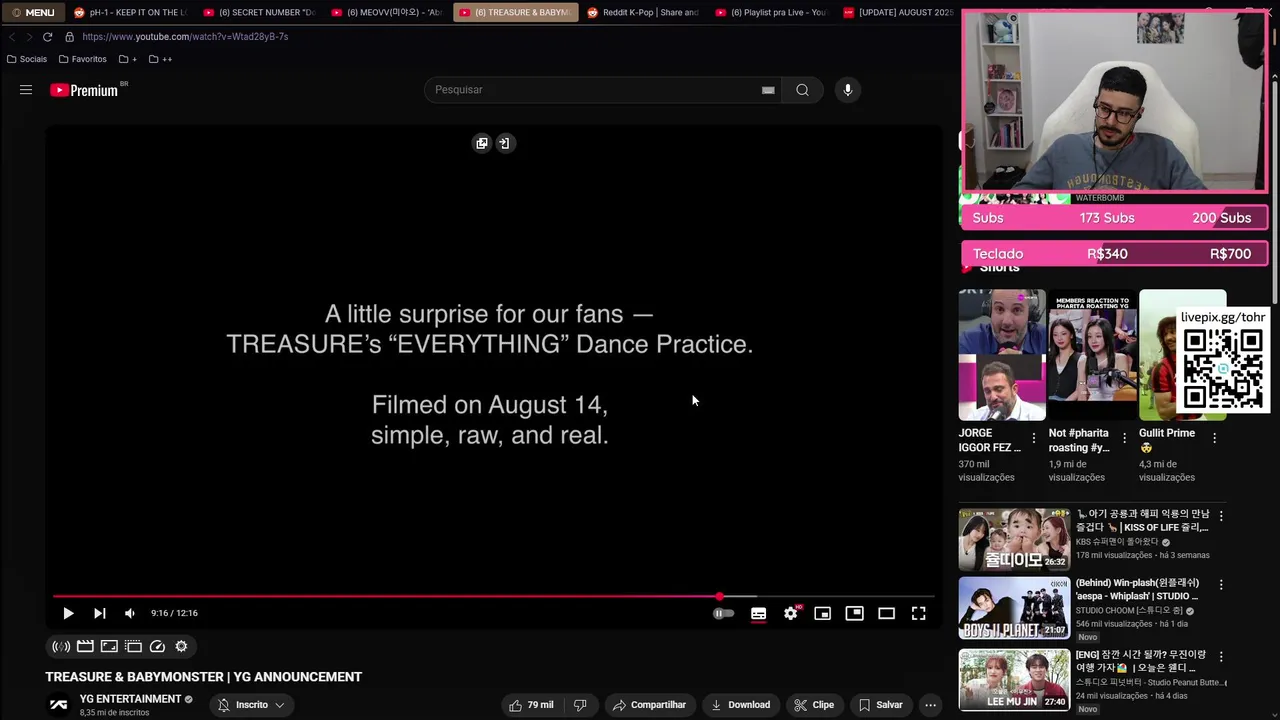Switch to the SECRET NUMBER tab

pos(258,12)
